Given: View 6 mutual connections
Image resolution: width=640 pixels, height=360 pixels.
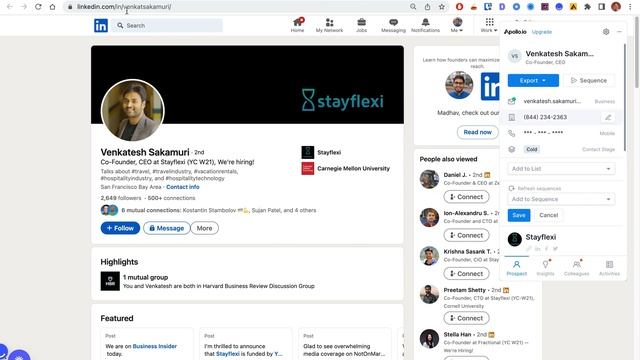Looking at the screenshot, I should [x=219, y=210].
